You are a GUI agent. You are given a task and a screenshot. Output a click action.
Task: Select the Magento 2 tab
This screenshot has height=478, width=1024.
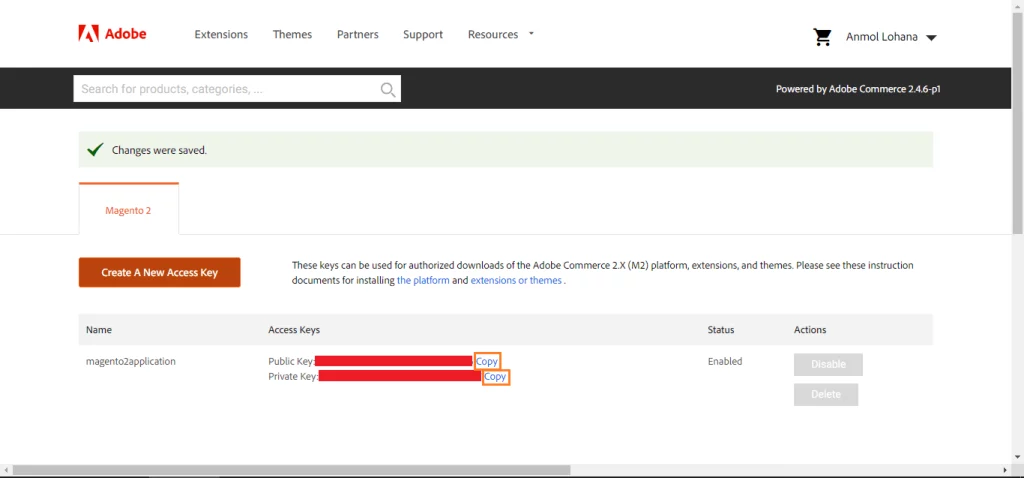click(x=129, y=209)
